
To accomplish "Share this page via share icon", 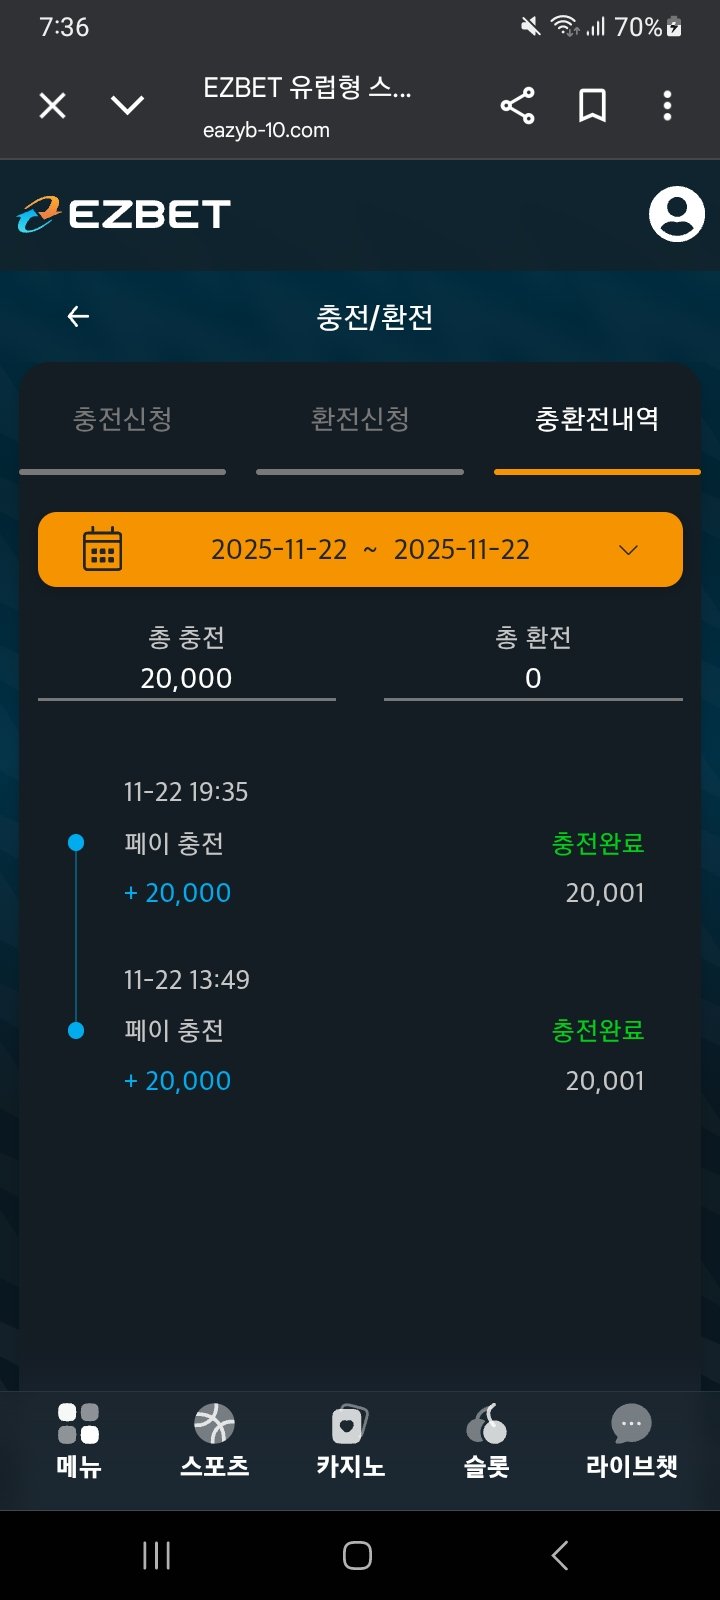I will tap(517, 106).
